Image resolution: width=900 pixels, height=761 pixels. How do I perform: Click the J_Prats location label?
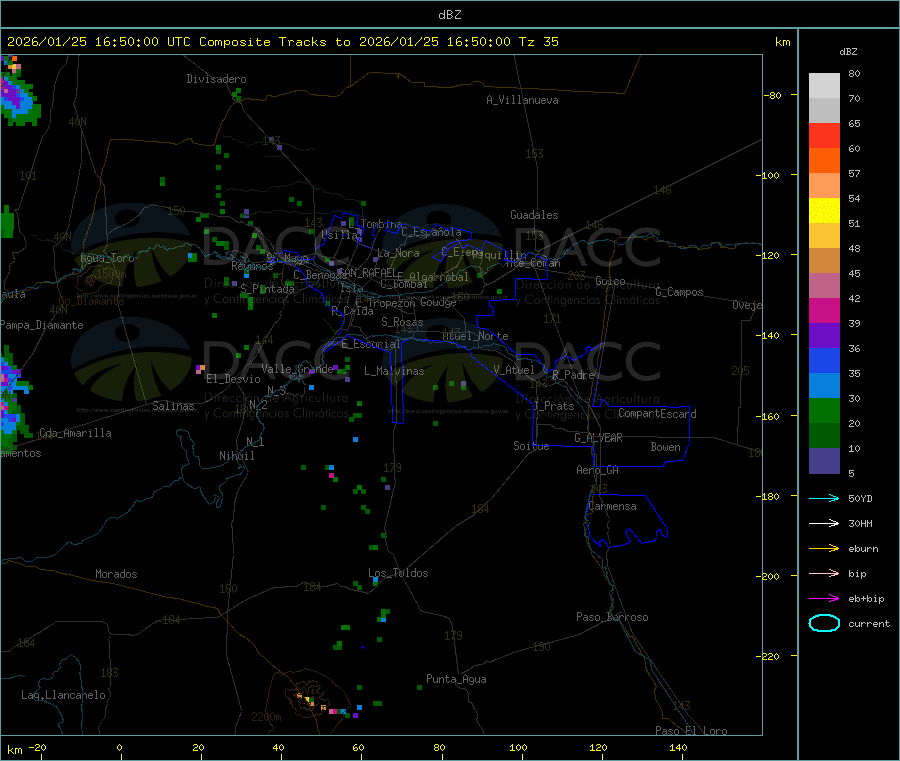tap(553, 406)
